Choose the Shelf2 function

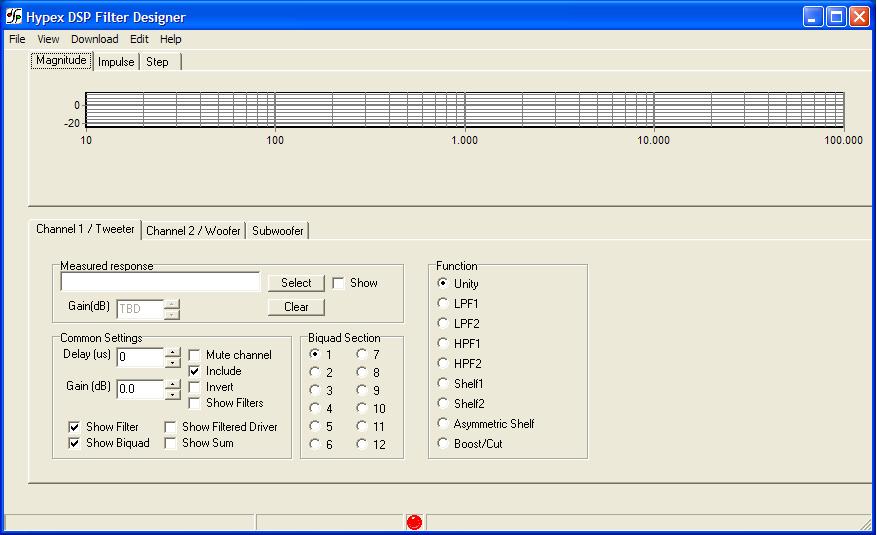point(442,403)
